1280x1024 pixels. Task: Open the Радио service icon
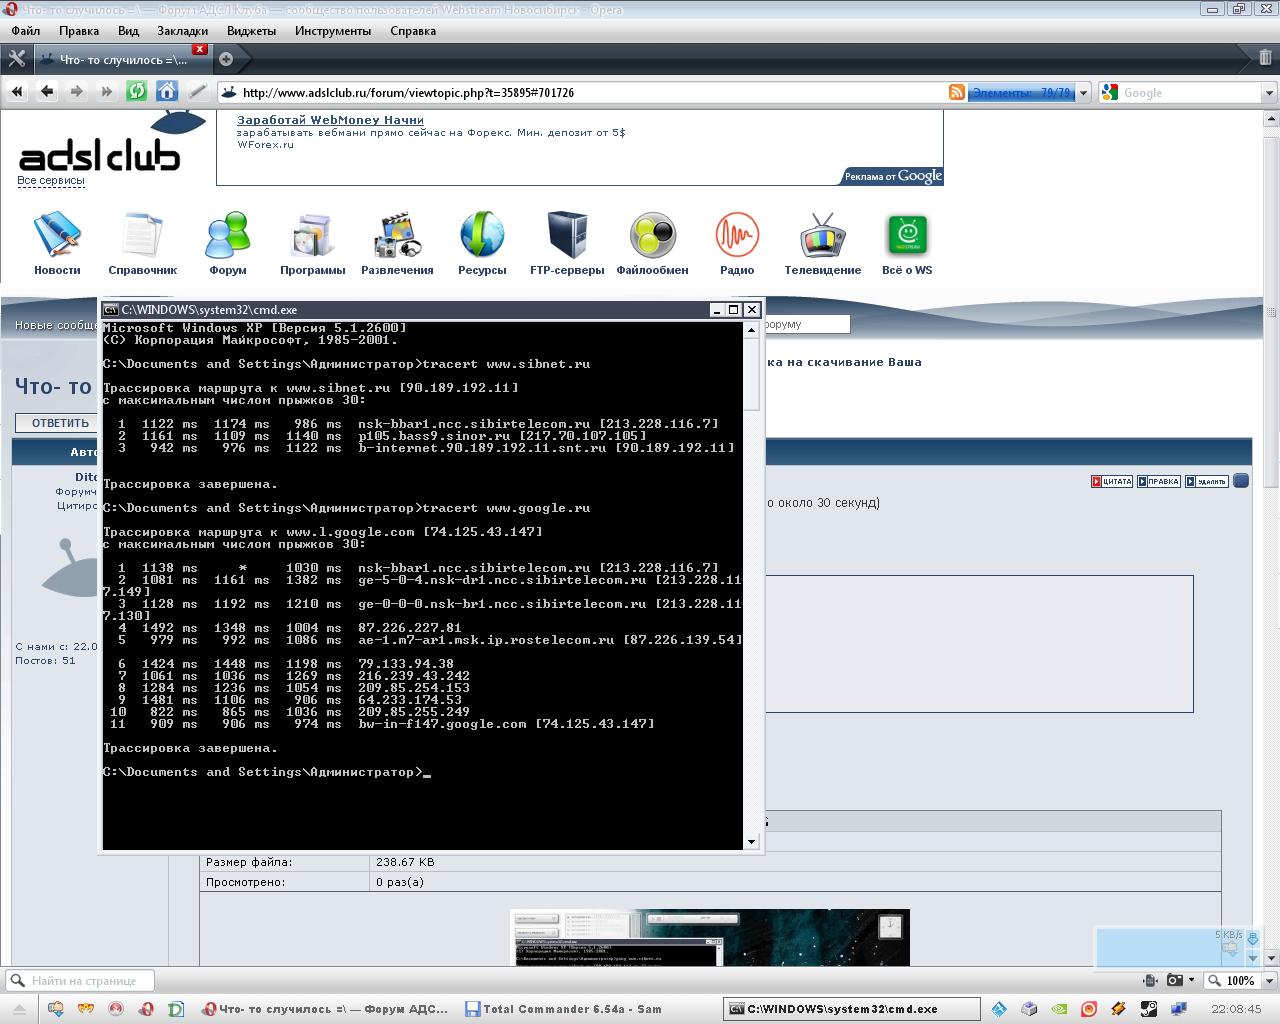(x=737, y=236)
